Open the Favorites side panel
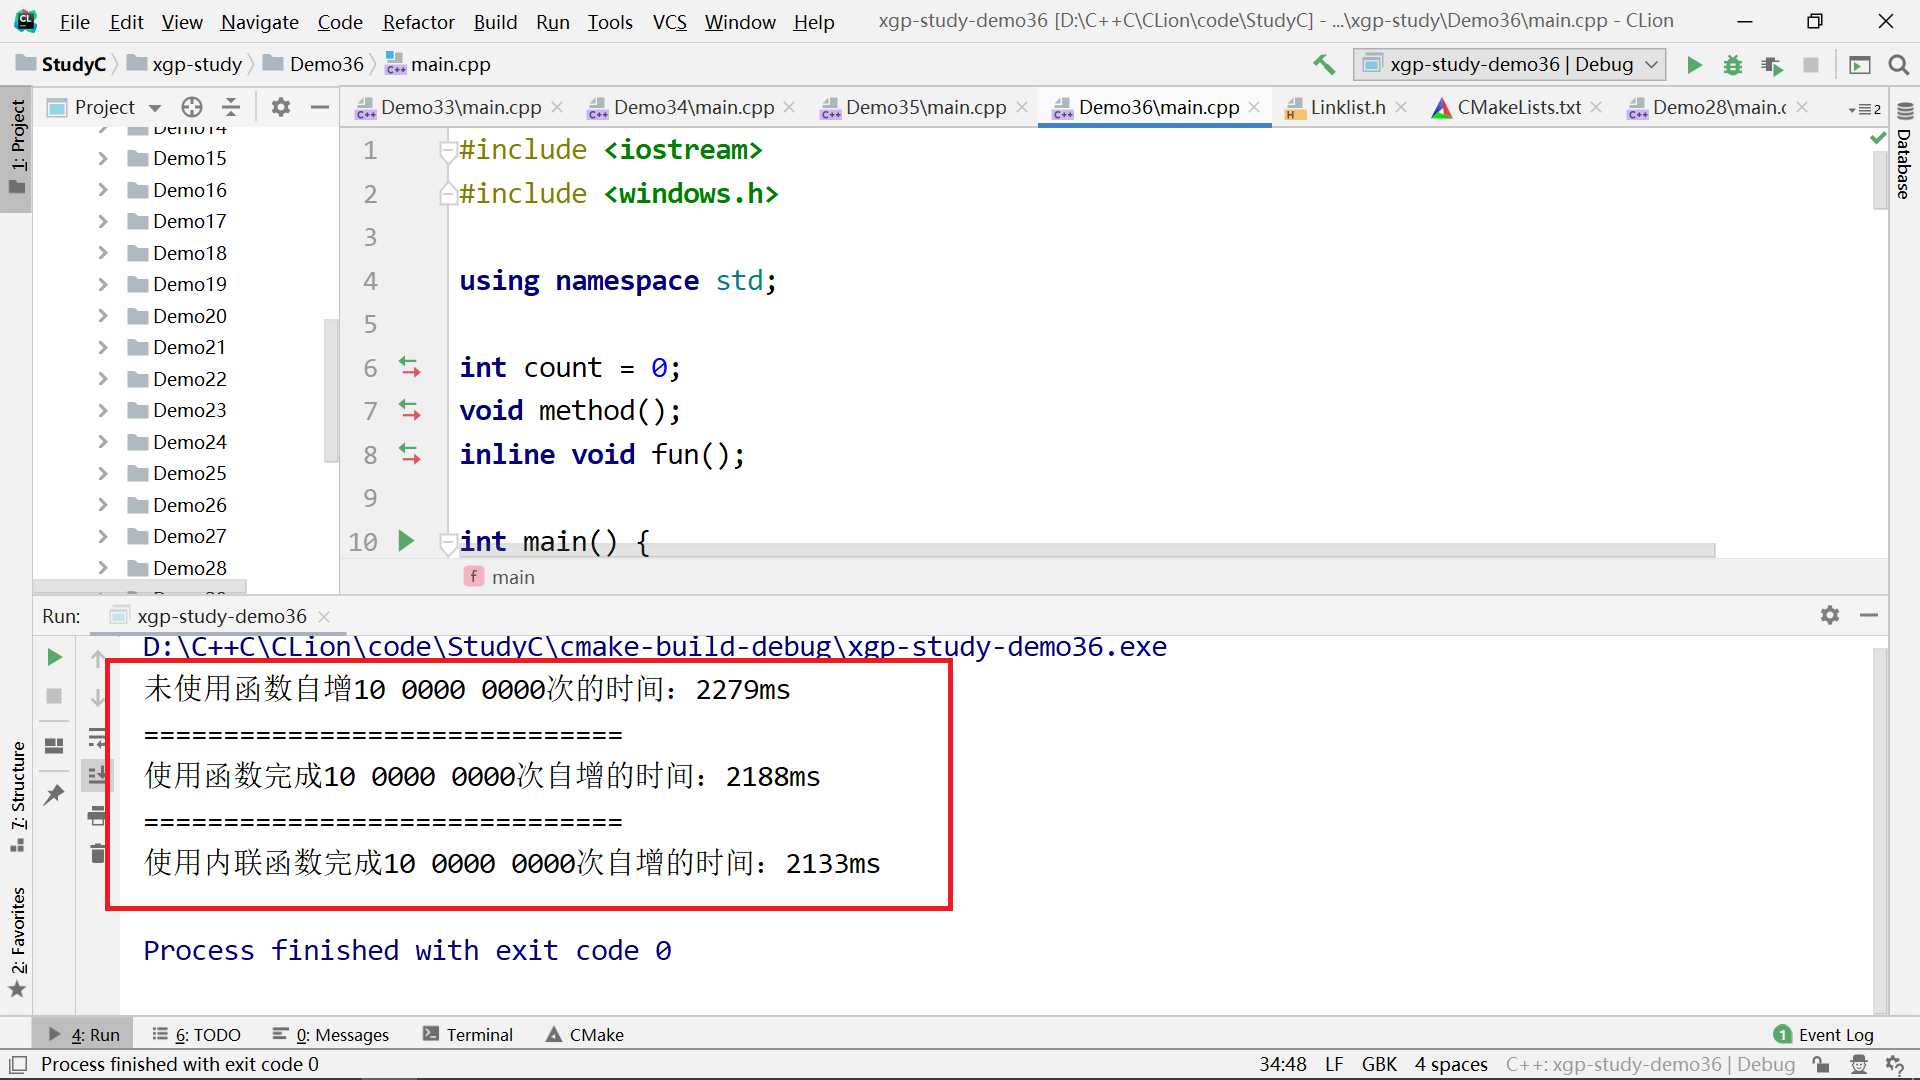The image size is (1920, 1080). coord(17,941)
